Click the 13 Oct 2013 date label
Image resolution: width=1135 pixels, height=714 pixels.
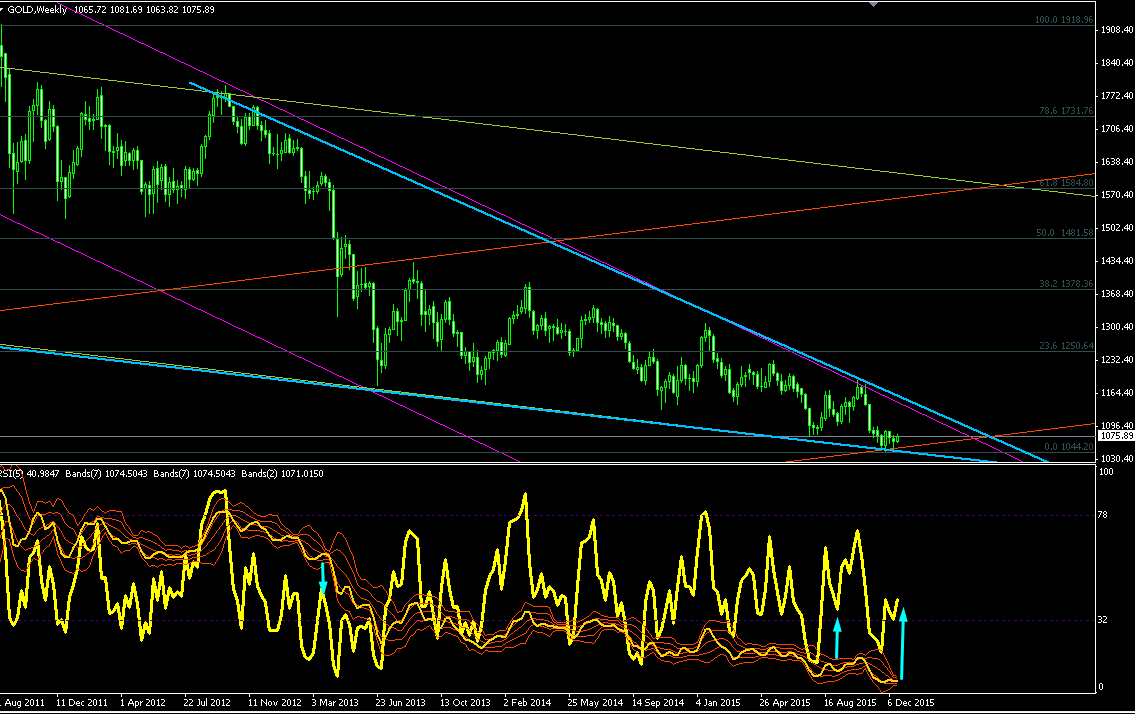pos(465,702)
